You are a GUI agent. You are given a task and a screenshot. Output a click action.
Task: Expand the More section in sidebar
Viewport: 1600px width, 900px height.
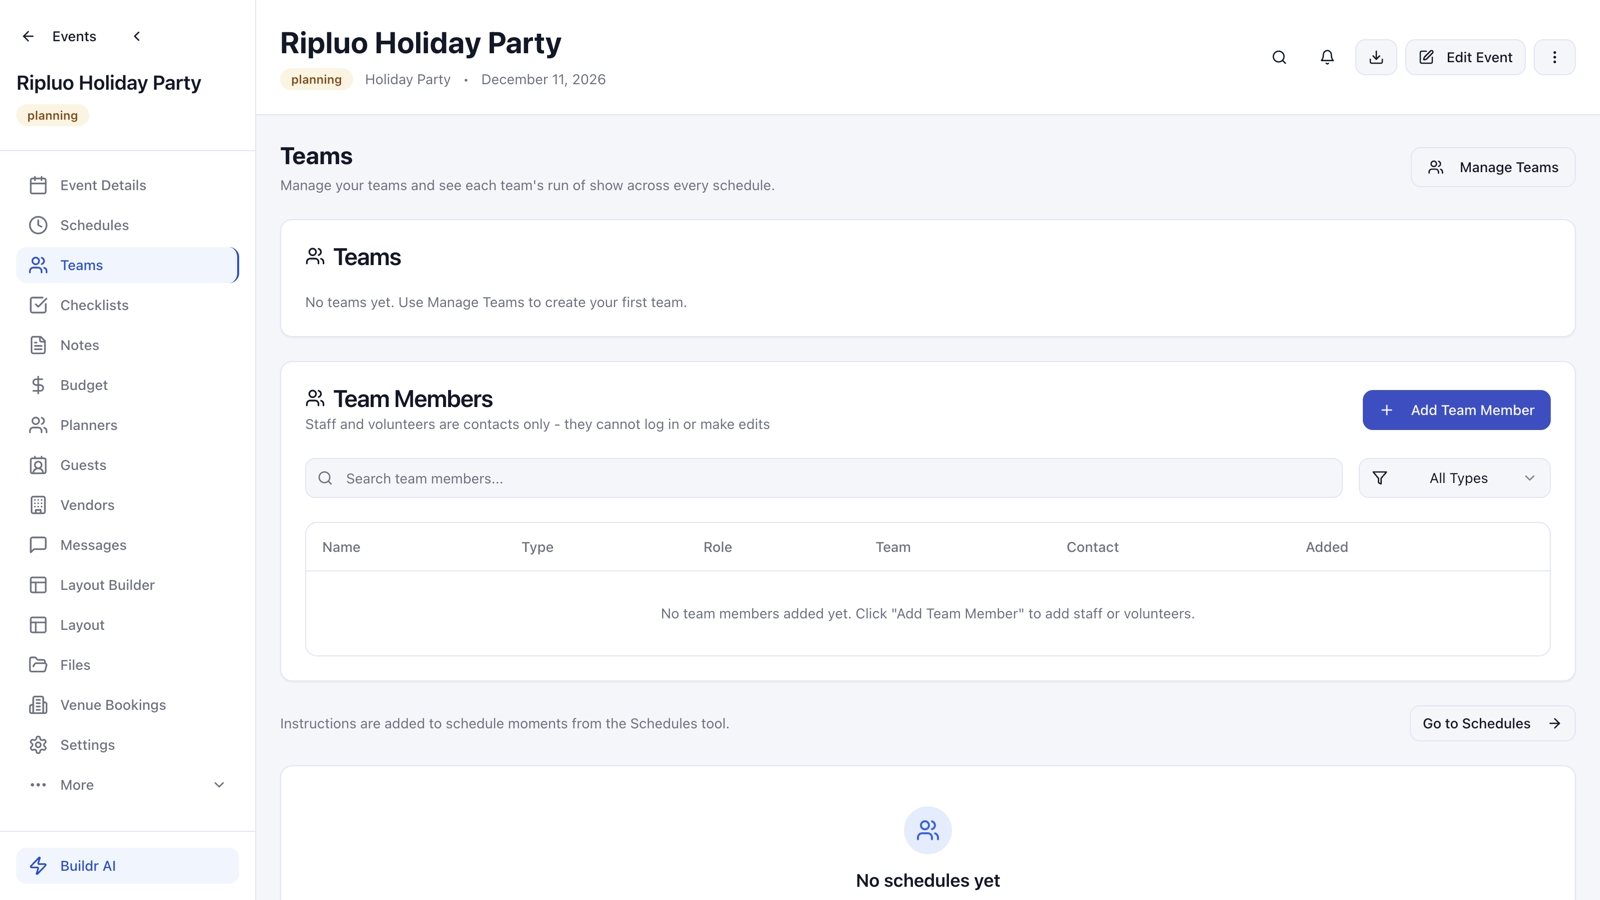pyautogui.click(x=128, y=785)
